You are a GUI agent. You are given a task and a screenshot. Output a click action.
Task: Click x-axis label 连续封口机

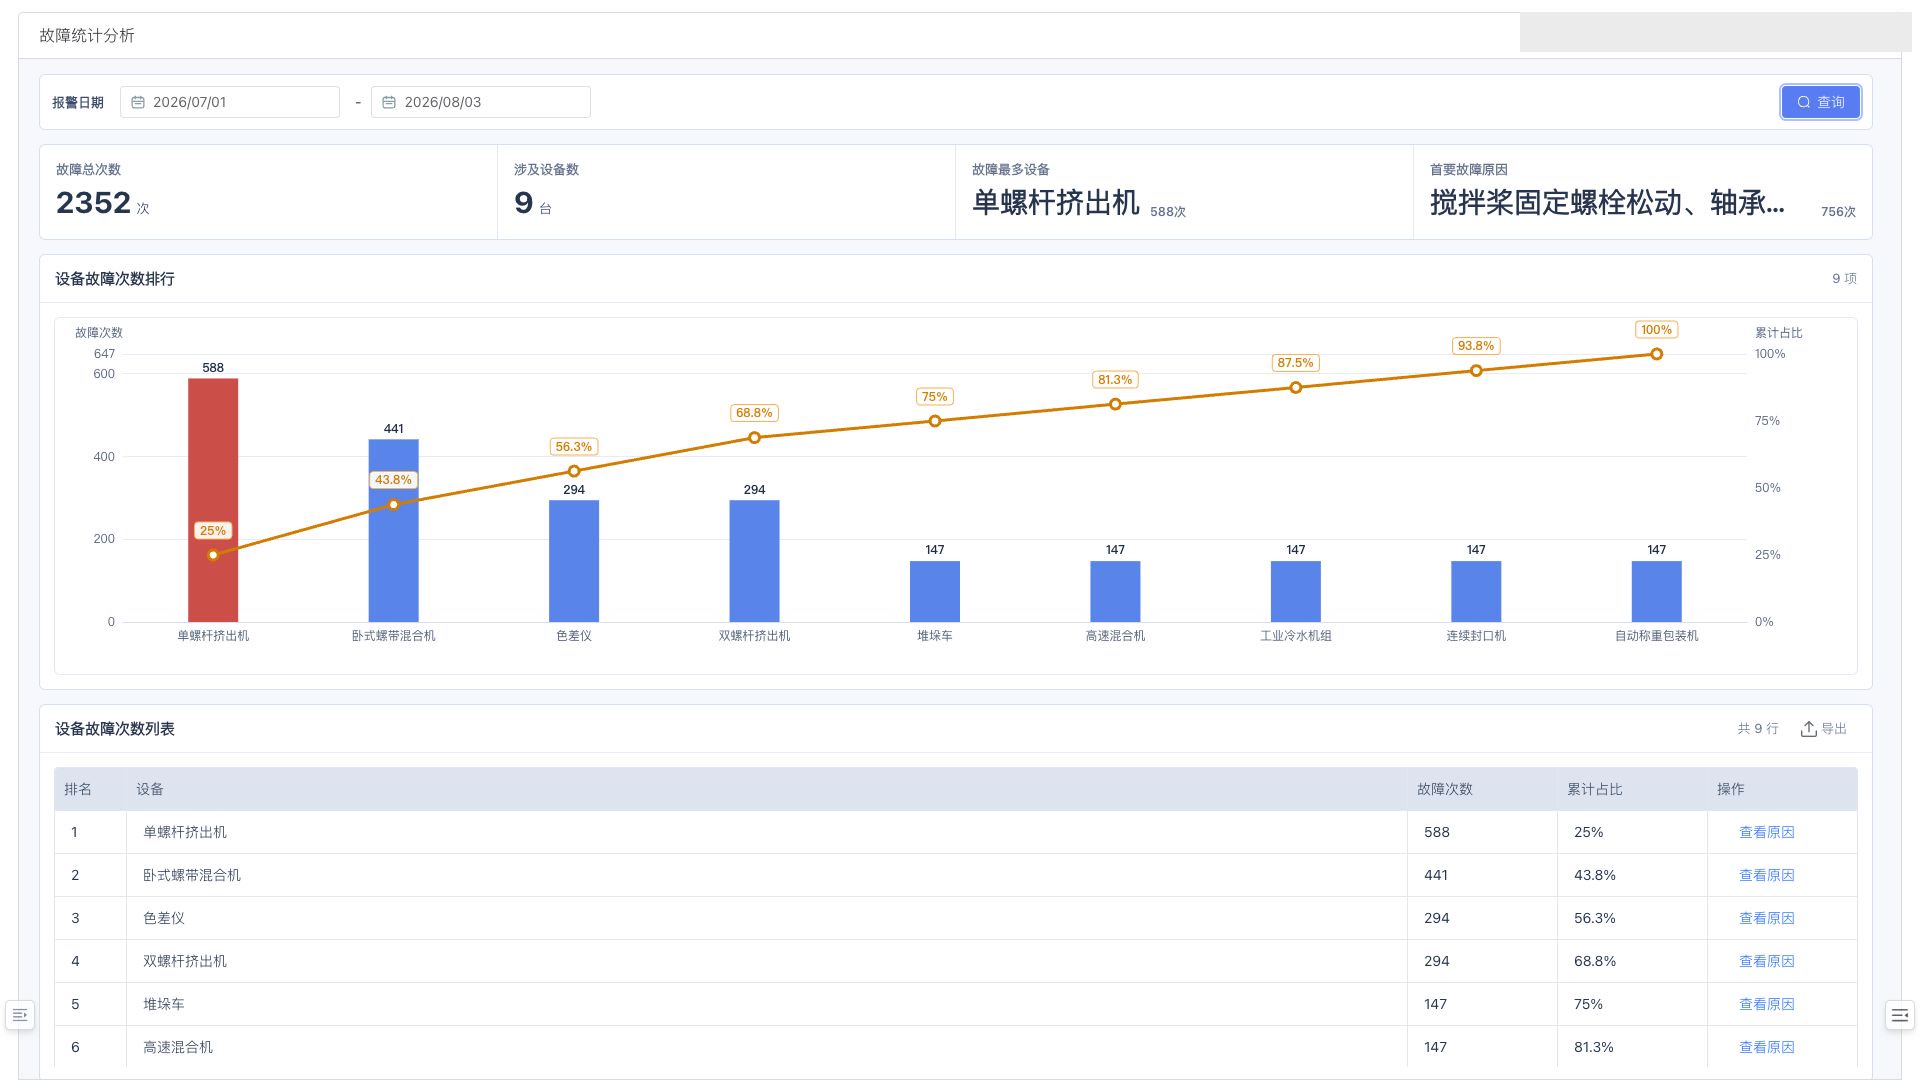tap(1476, 636)
